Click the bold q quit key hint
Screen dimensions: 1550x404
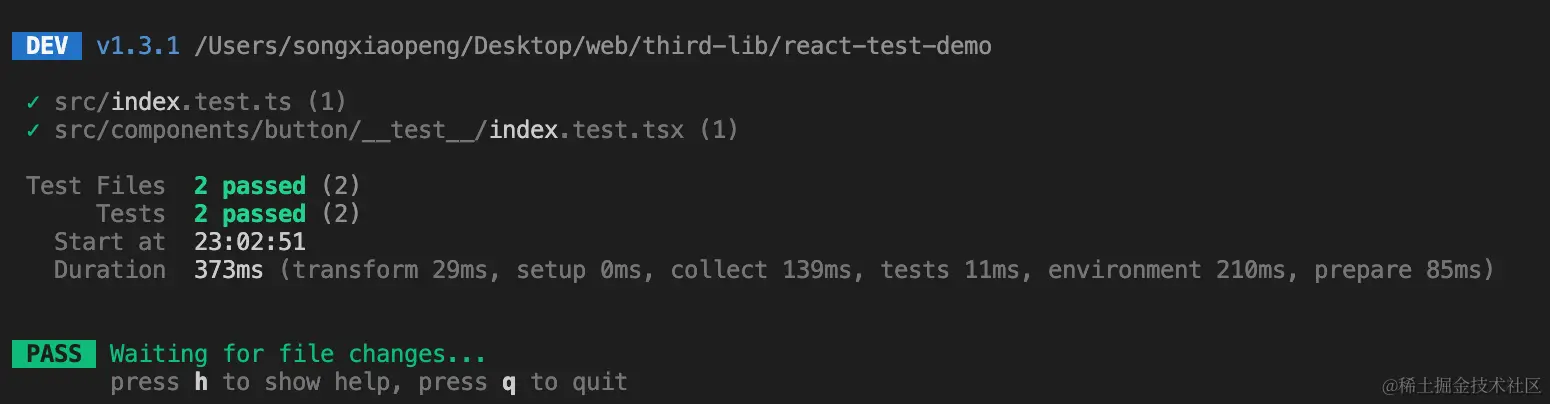[x=509, y=383]
